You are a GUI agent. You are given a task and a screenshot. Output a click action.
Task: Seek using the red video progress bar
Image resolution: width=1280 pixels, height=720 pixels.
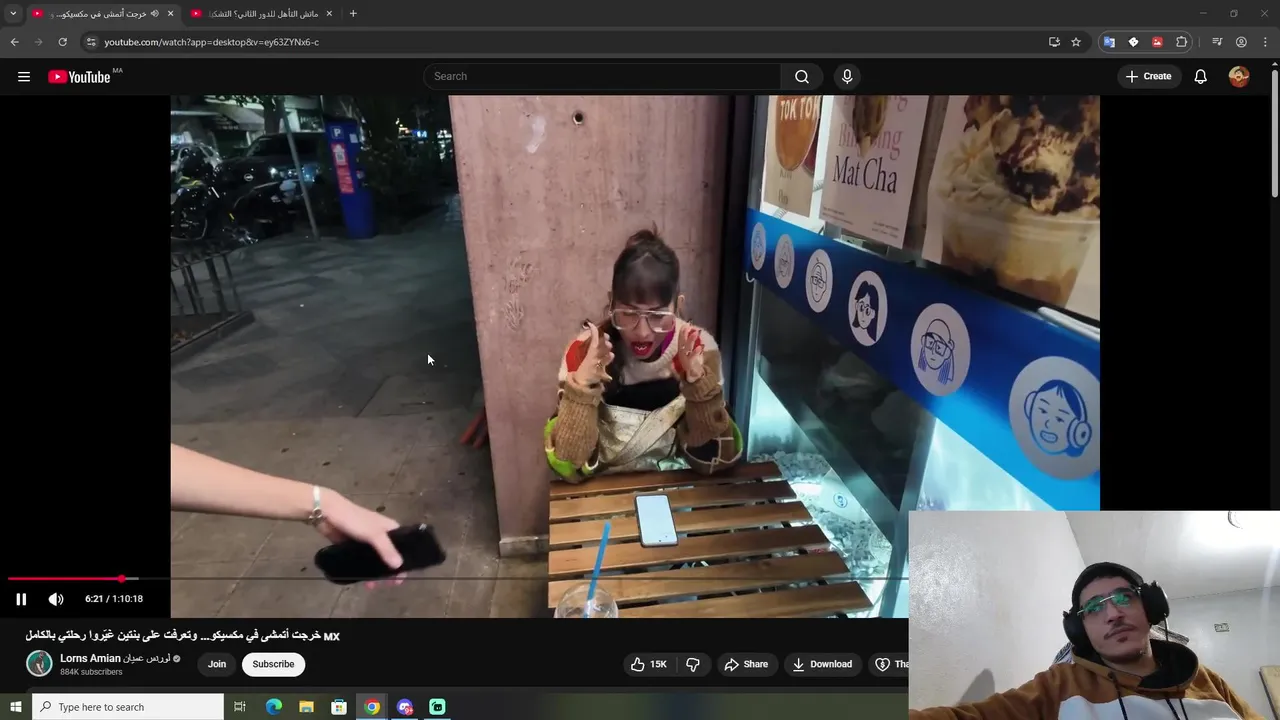click(x=64, y=579)
